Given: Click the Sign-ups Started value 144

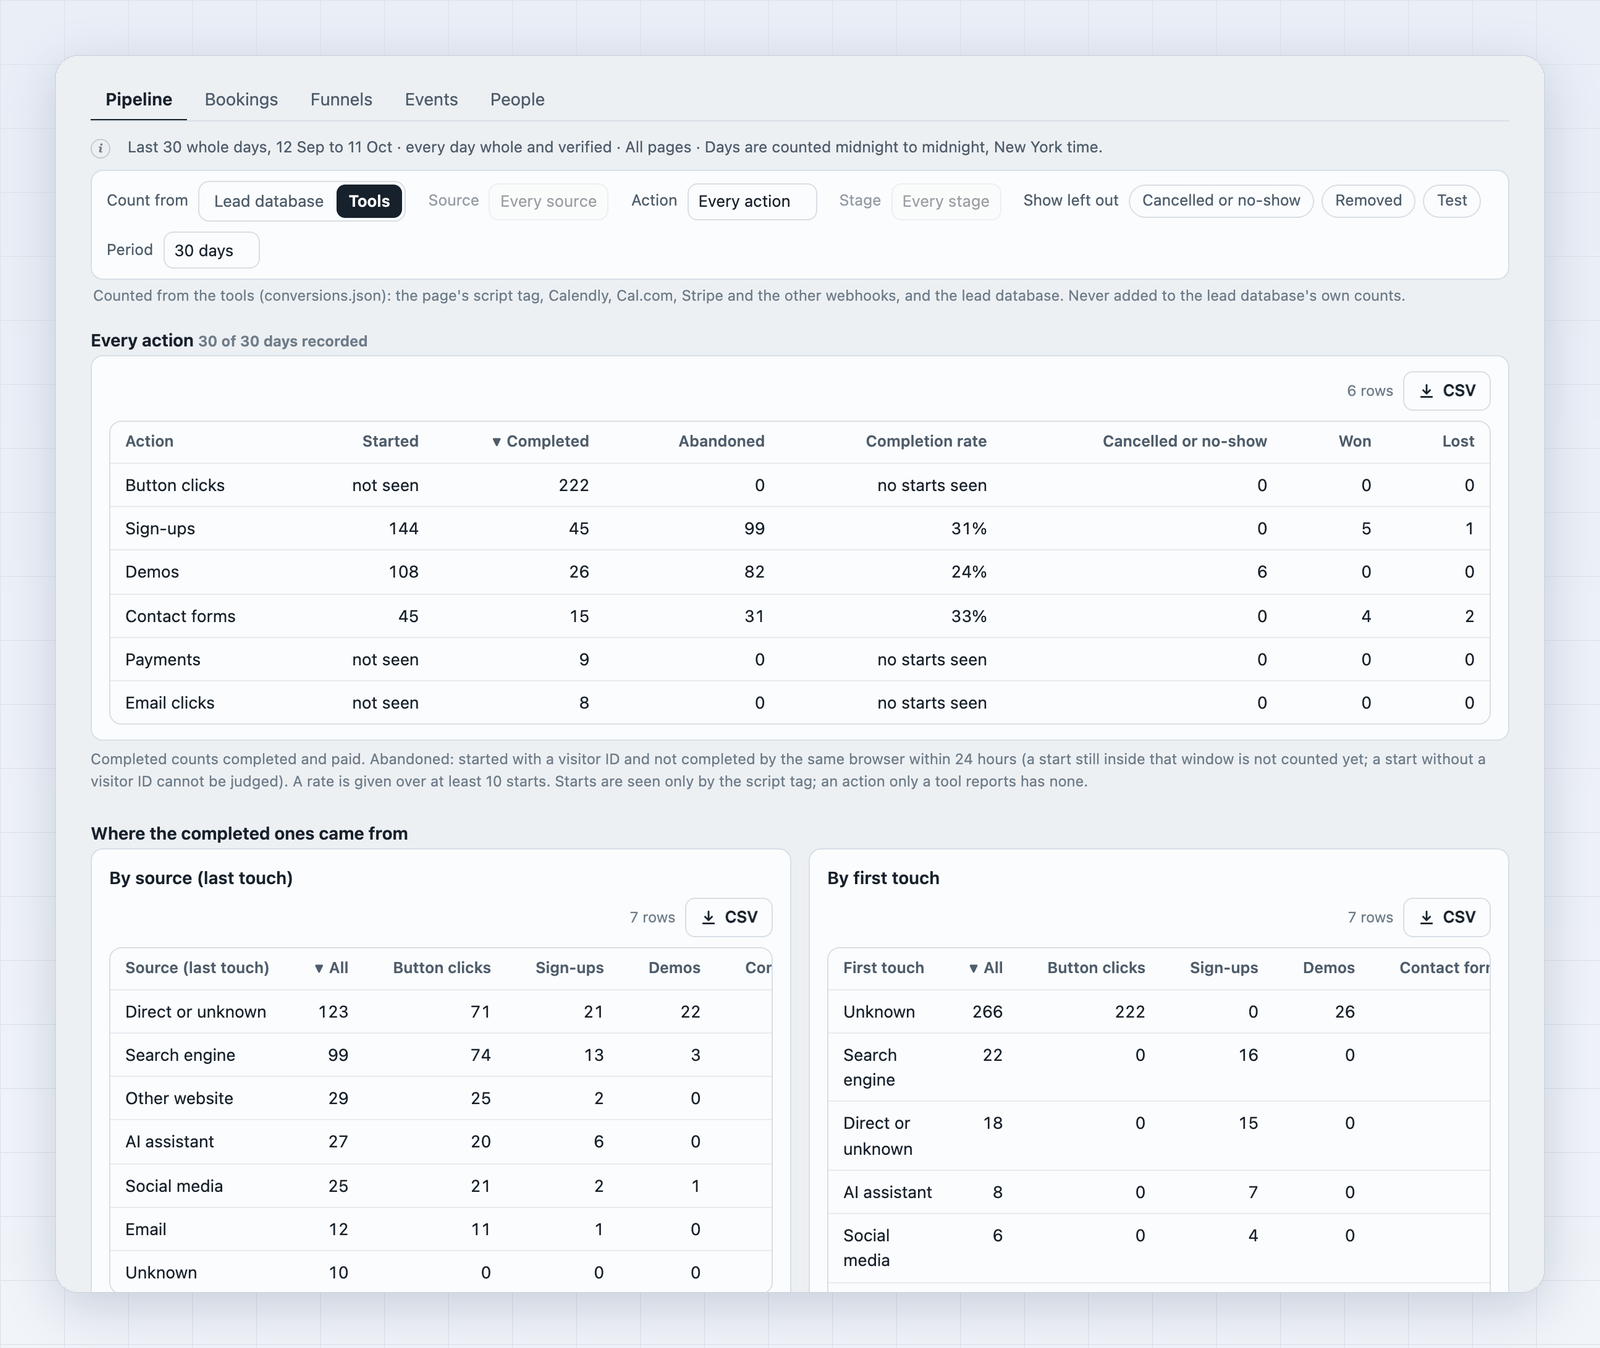Looking at the screenshot, I should tap(404, 529).
